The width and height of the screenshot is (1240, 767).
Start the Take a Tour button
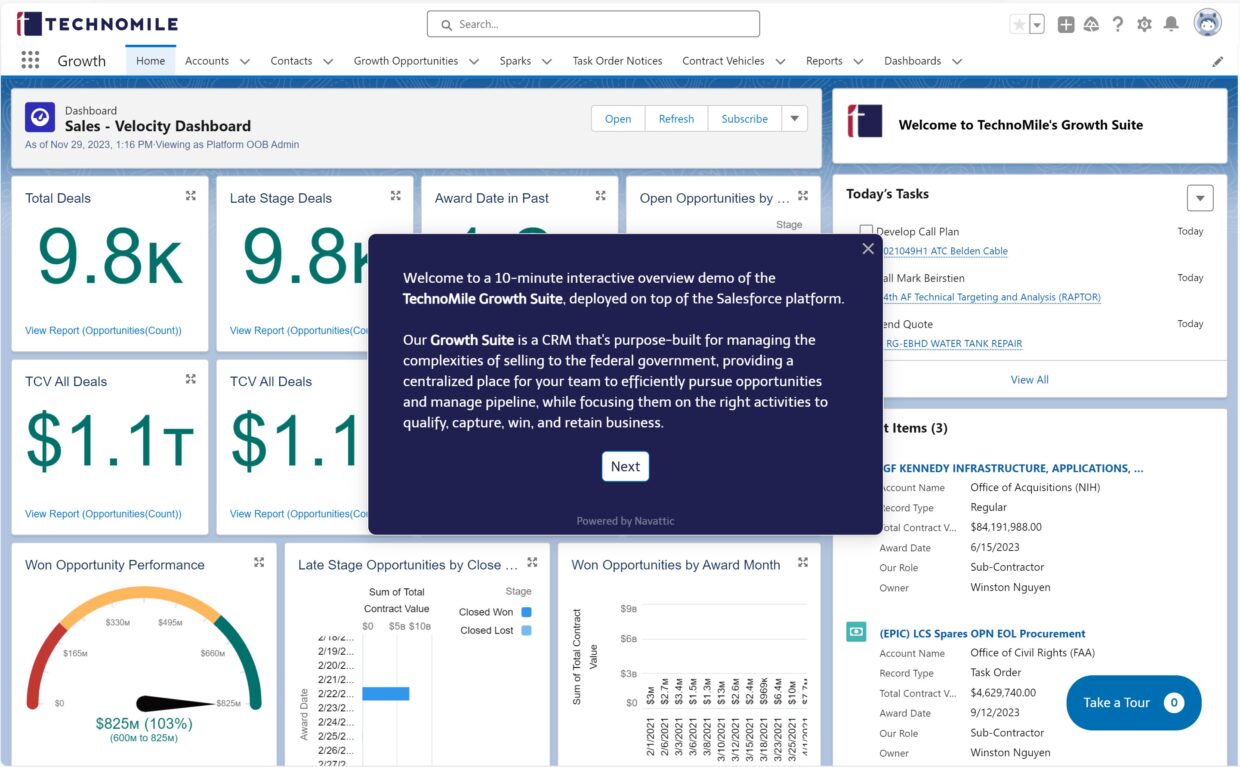pos(1133,702)
